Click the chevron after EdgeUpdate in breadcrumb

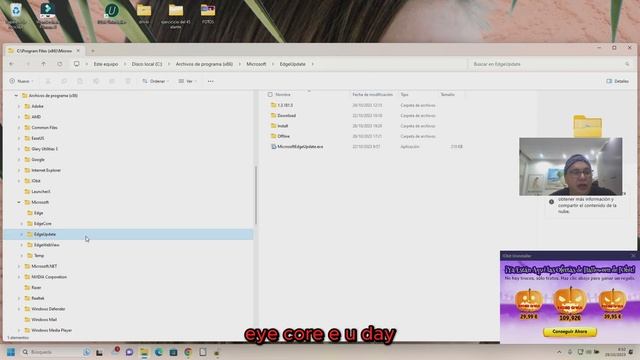[x=313, y=64]
